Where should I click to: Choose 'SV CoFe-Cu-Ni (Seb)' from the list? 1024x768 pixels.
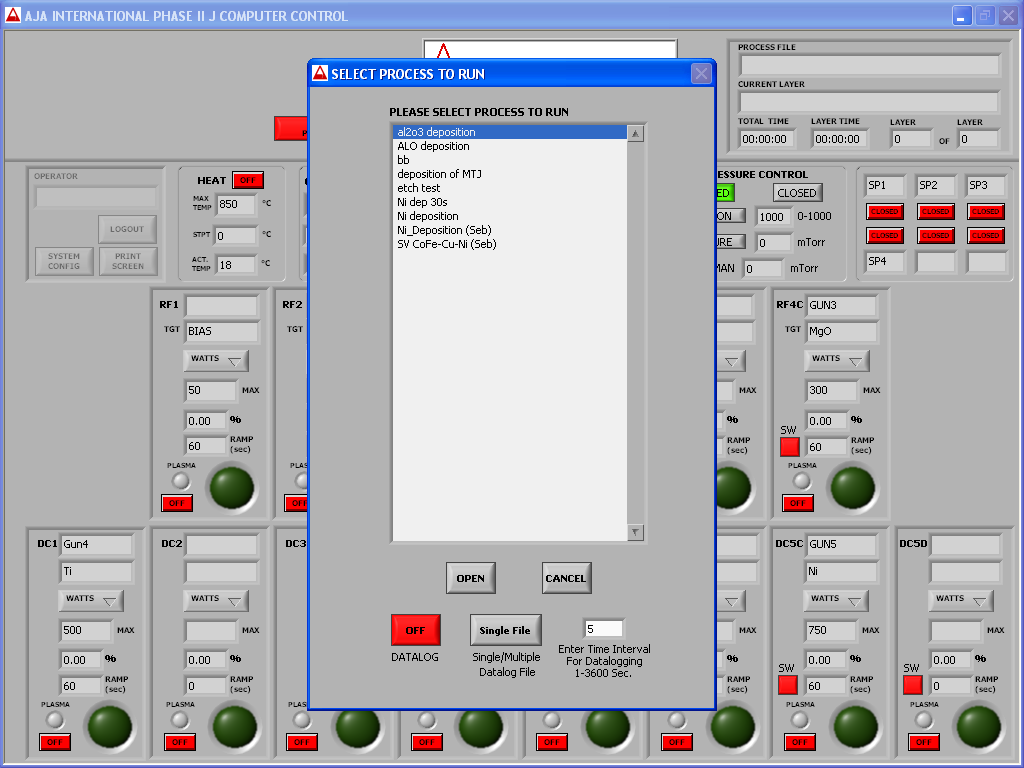point(446,244)
